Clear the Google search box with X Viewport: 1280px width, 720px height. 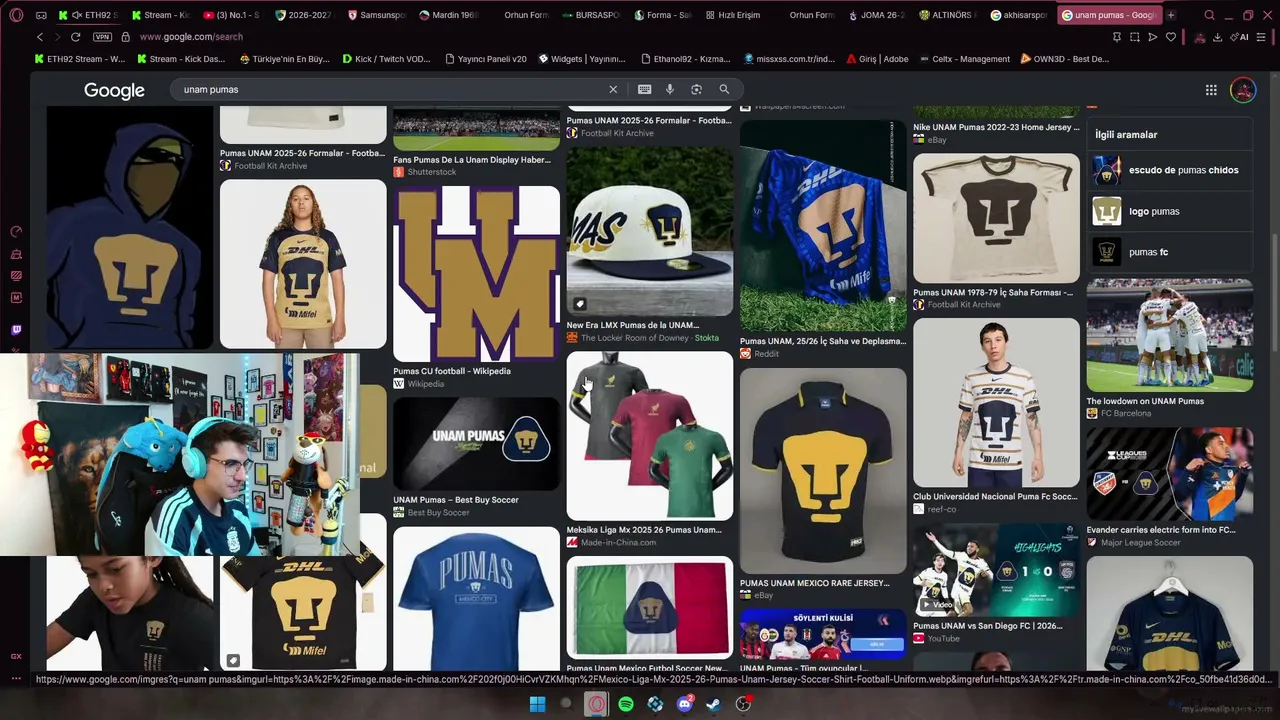(613, 89)
